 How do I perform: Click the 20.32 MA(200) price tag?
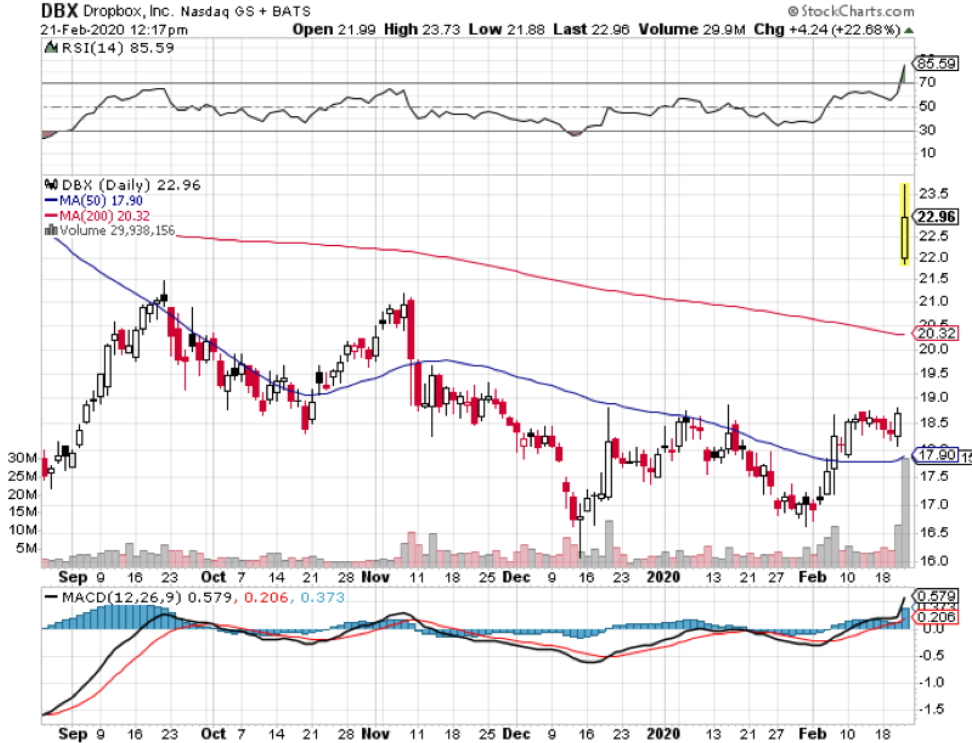[x=937, y=333]
